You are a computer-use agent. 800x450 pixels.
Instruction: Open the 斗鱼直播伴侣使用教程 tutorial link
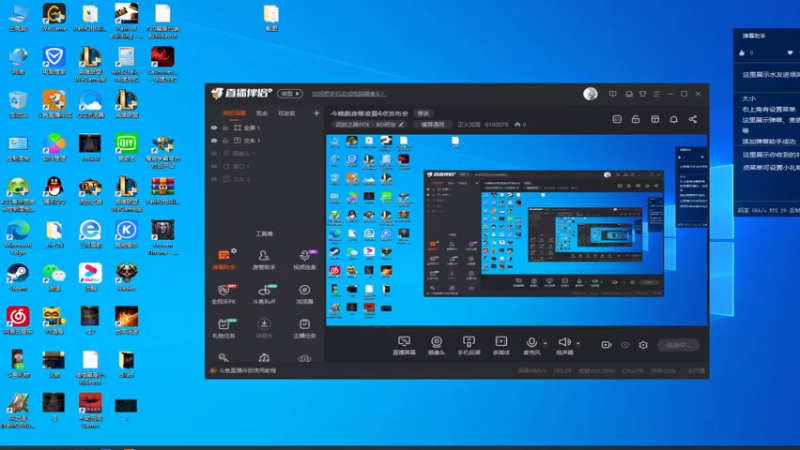pyautogui.click(x=247, y=370)
